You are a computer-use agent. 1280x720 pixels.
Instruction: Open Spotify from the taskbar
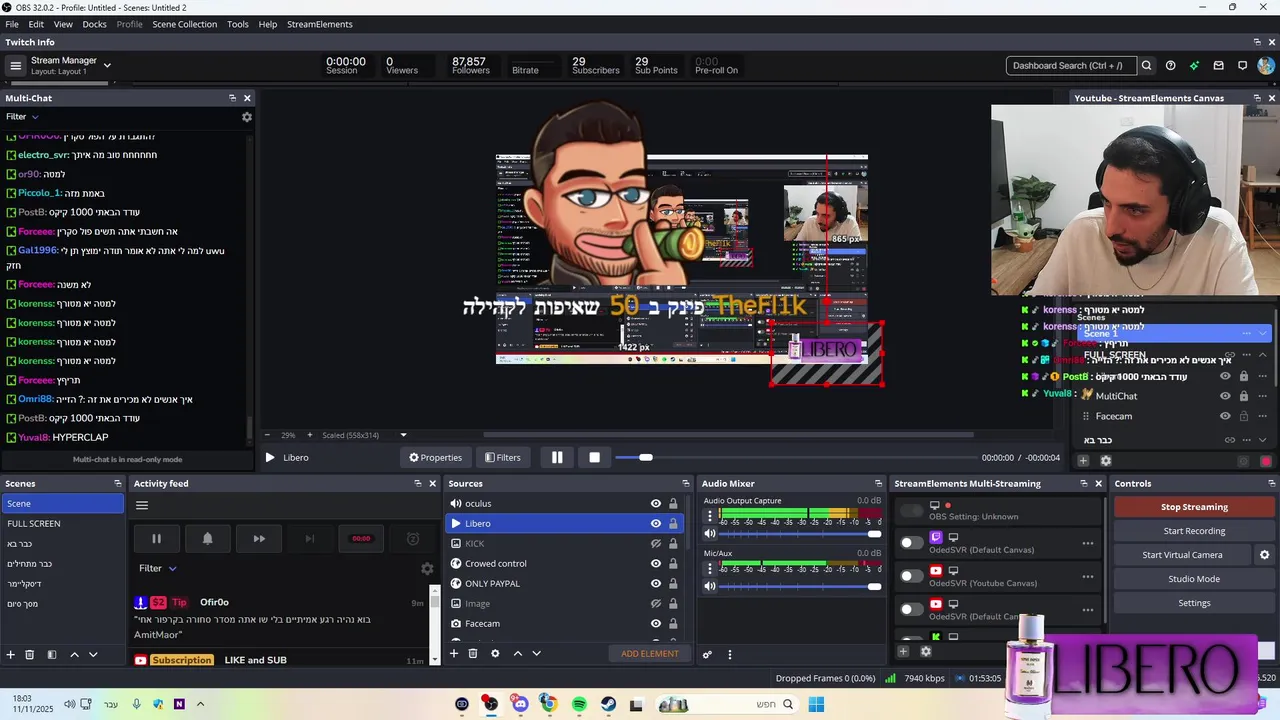pyautogui.click(x=579, y=705)
